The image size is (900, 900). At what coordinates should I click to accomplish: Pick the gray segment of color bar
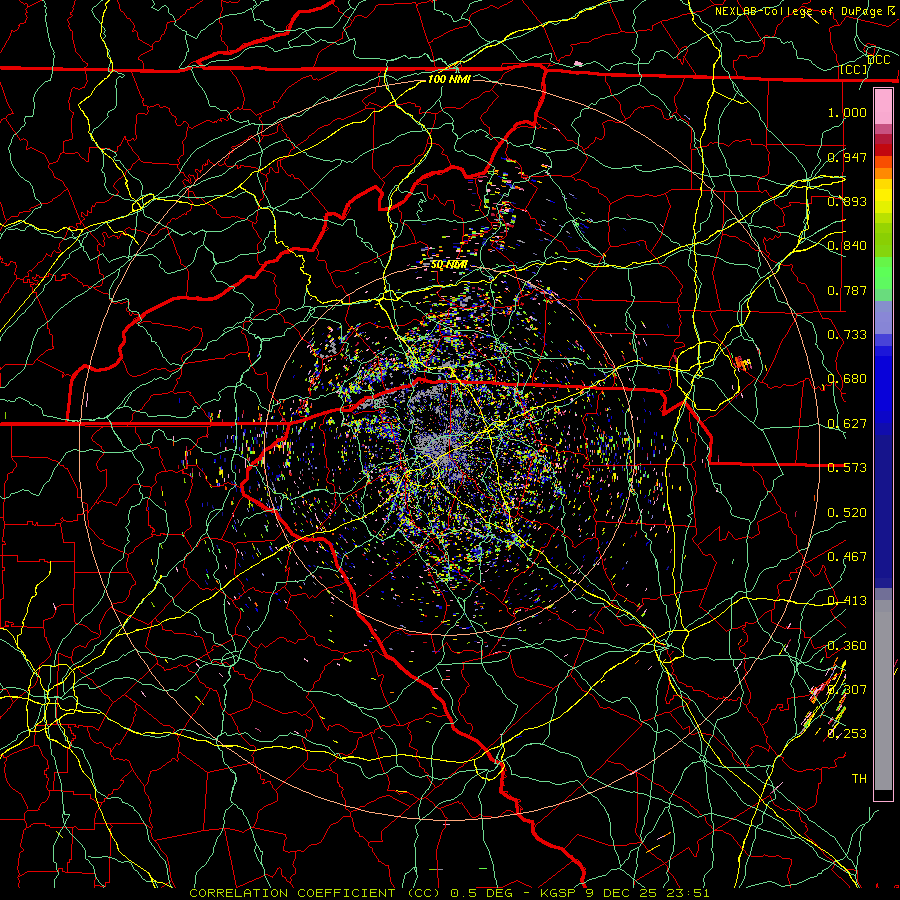click(883, 695)
